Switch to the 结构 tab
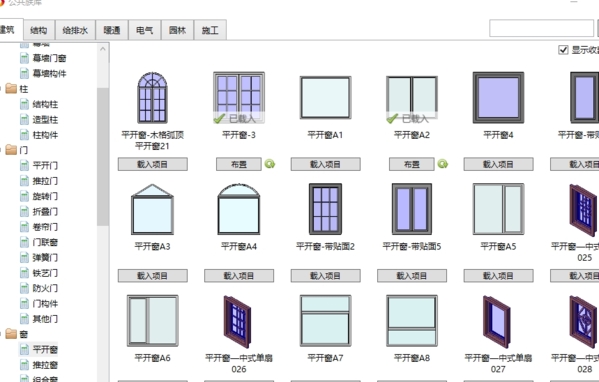Screen dimensions: 599x382 click(39, 30)
